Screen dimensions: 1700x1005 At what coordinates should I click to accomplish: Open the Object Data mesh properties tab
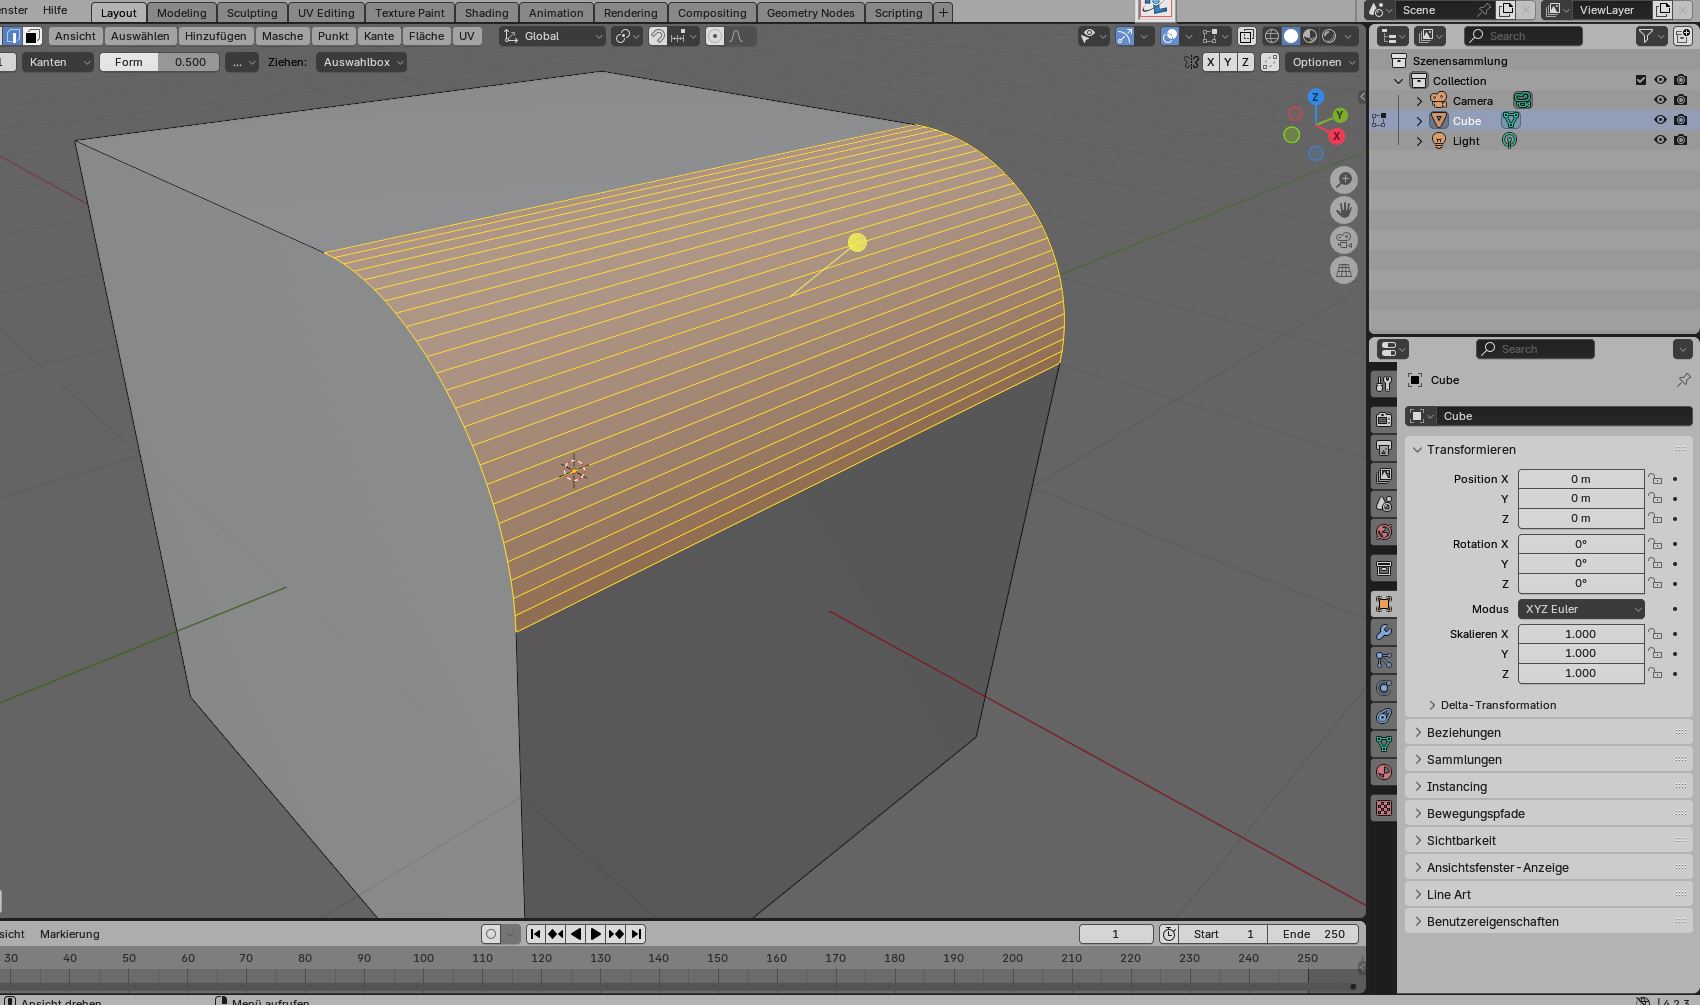tap(1384, 744)
